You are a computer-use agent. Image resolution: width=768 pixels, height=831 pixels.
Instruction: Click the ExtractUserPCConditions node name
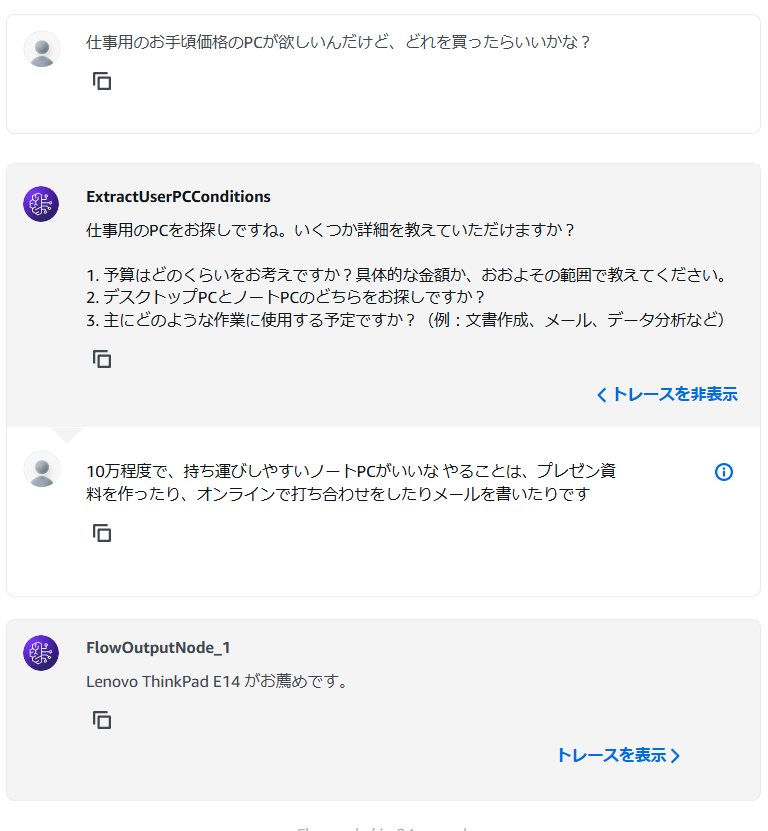pyautogui.click(x=178, y=197)
